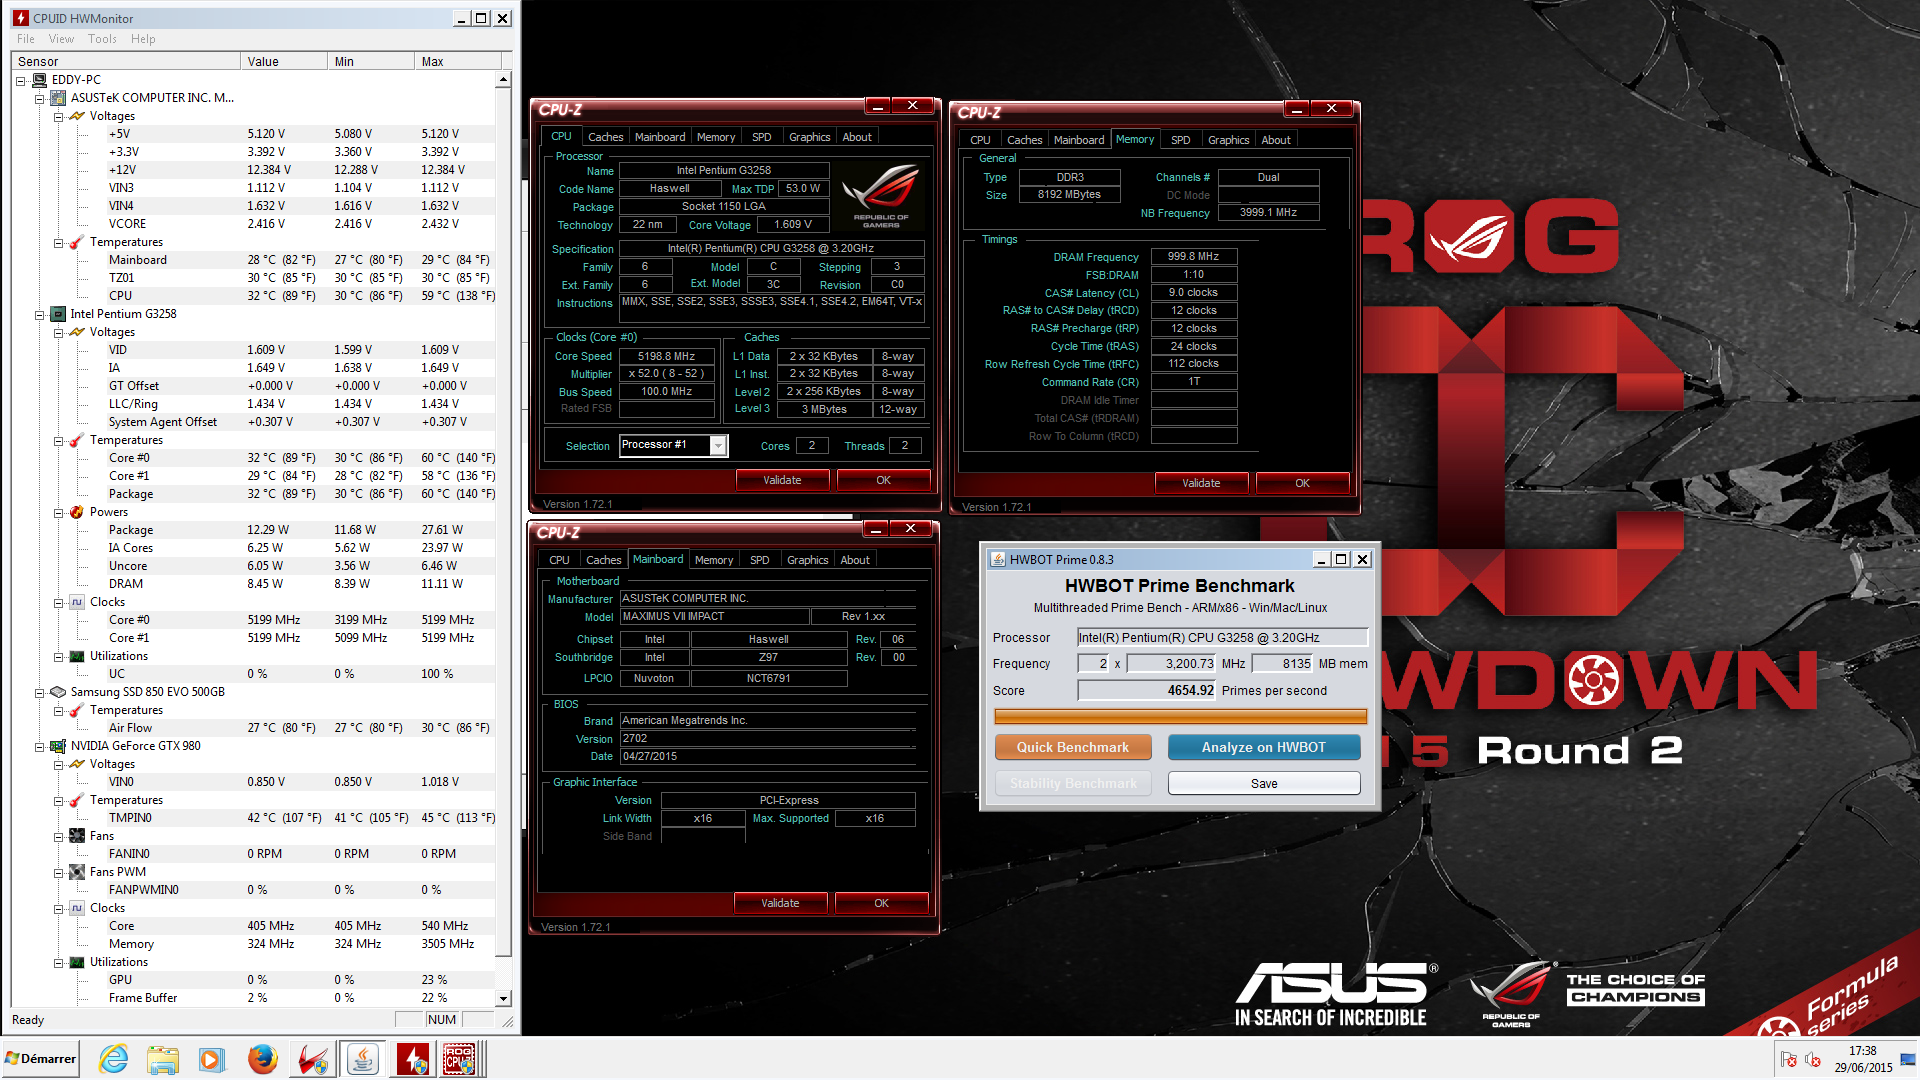1920x1080 pixels.
Task: Collapse Powers group under Intel Pentium
Action: [x=58, y=512]
